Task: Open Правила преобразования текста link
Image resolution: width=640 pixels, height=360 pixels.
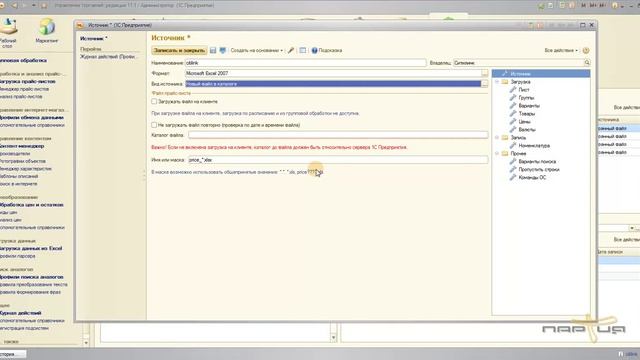Action: pyautogui.click(x=34, y=284)
